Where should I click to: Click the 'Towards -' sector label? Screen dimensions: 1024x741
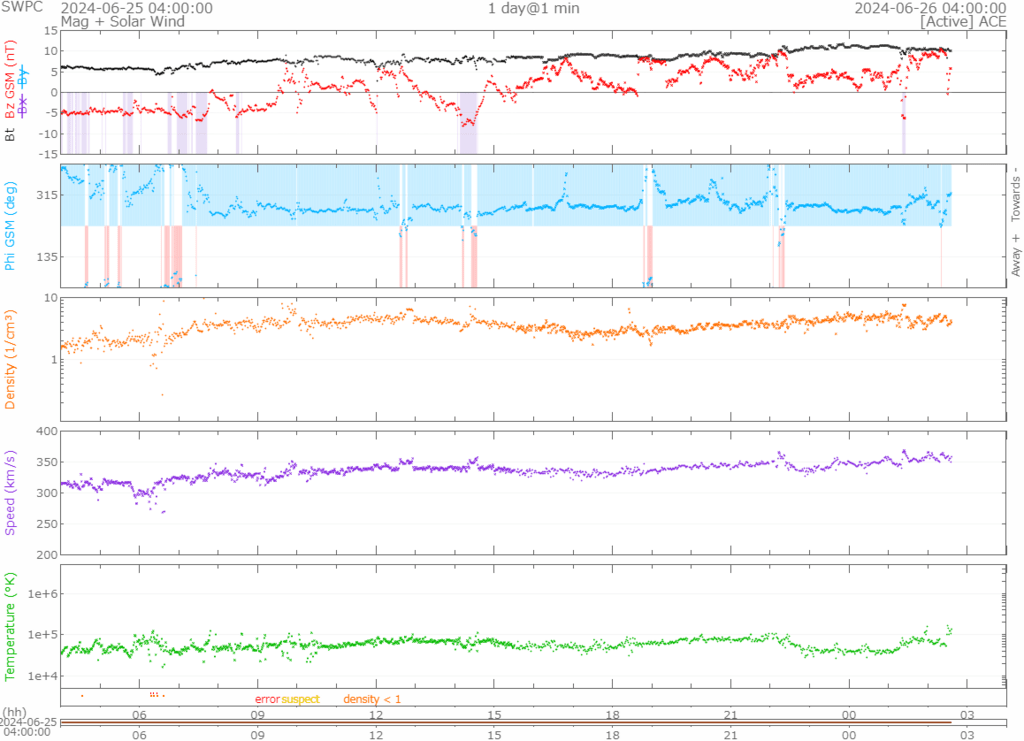[x=1016, y=195]
